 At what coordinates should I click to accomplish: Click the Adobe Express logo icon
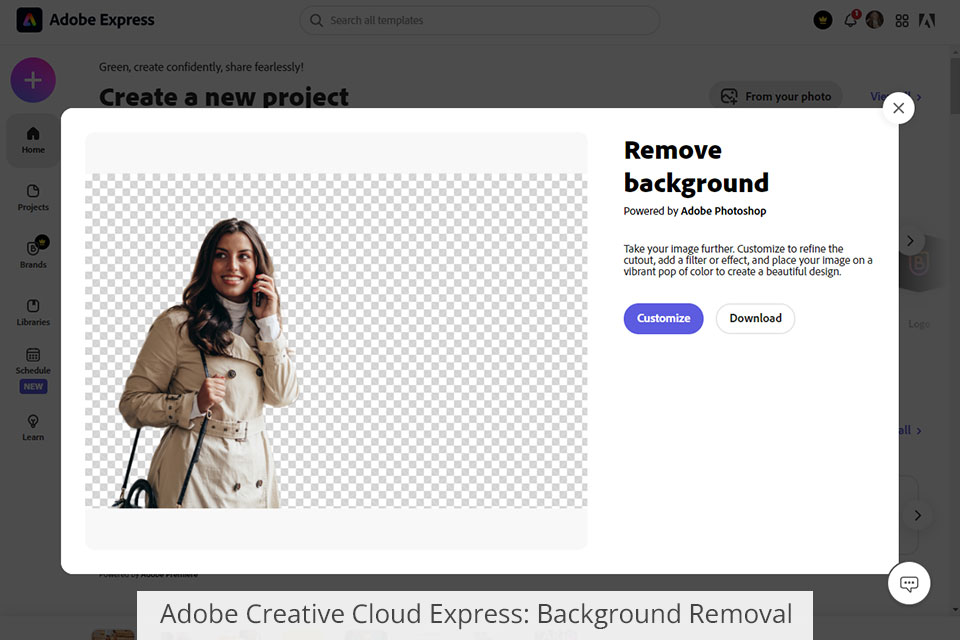point(29,20)
